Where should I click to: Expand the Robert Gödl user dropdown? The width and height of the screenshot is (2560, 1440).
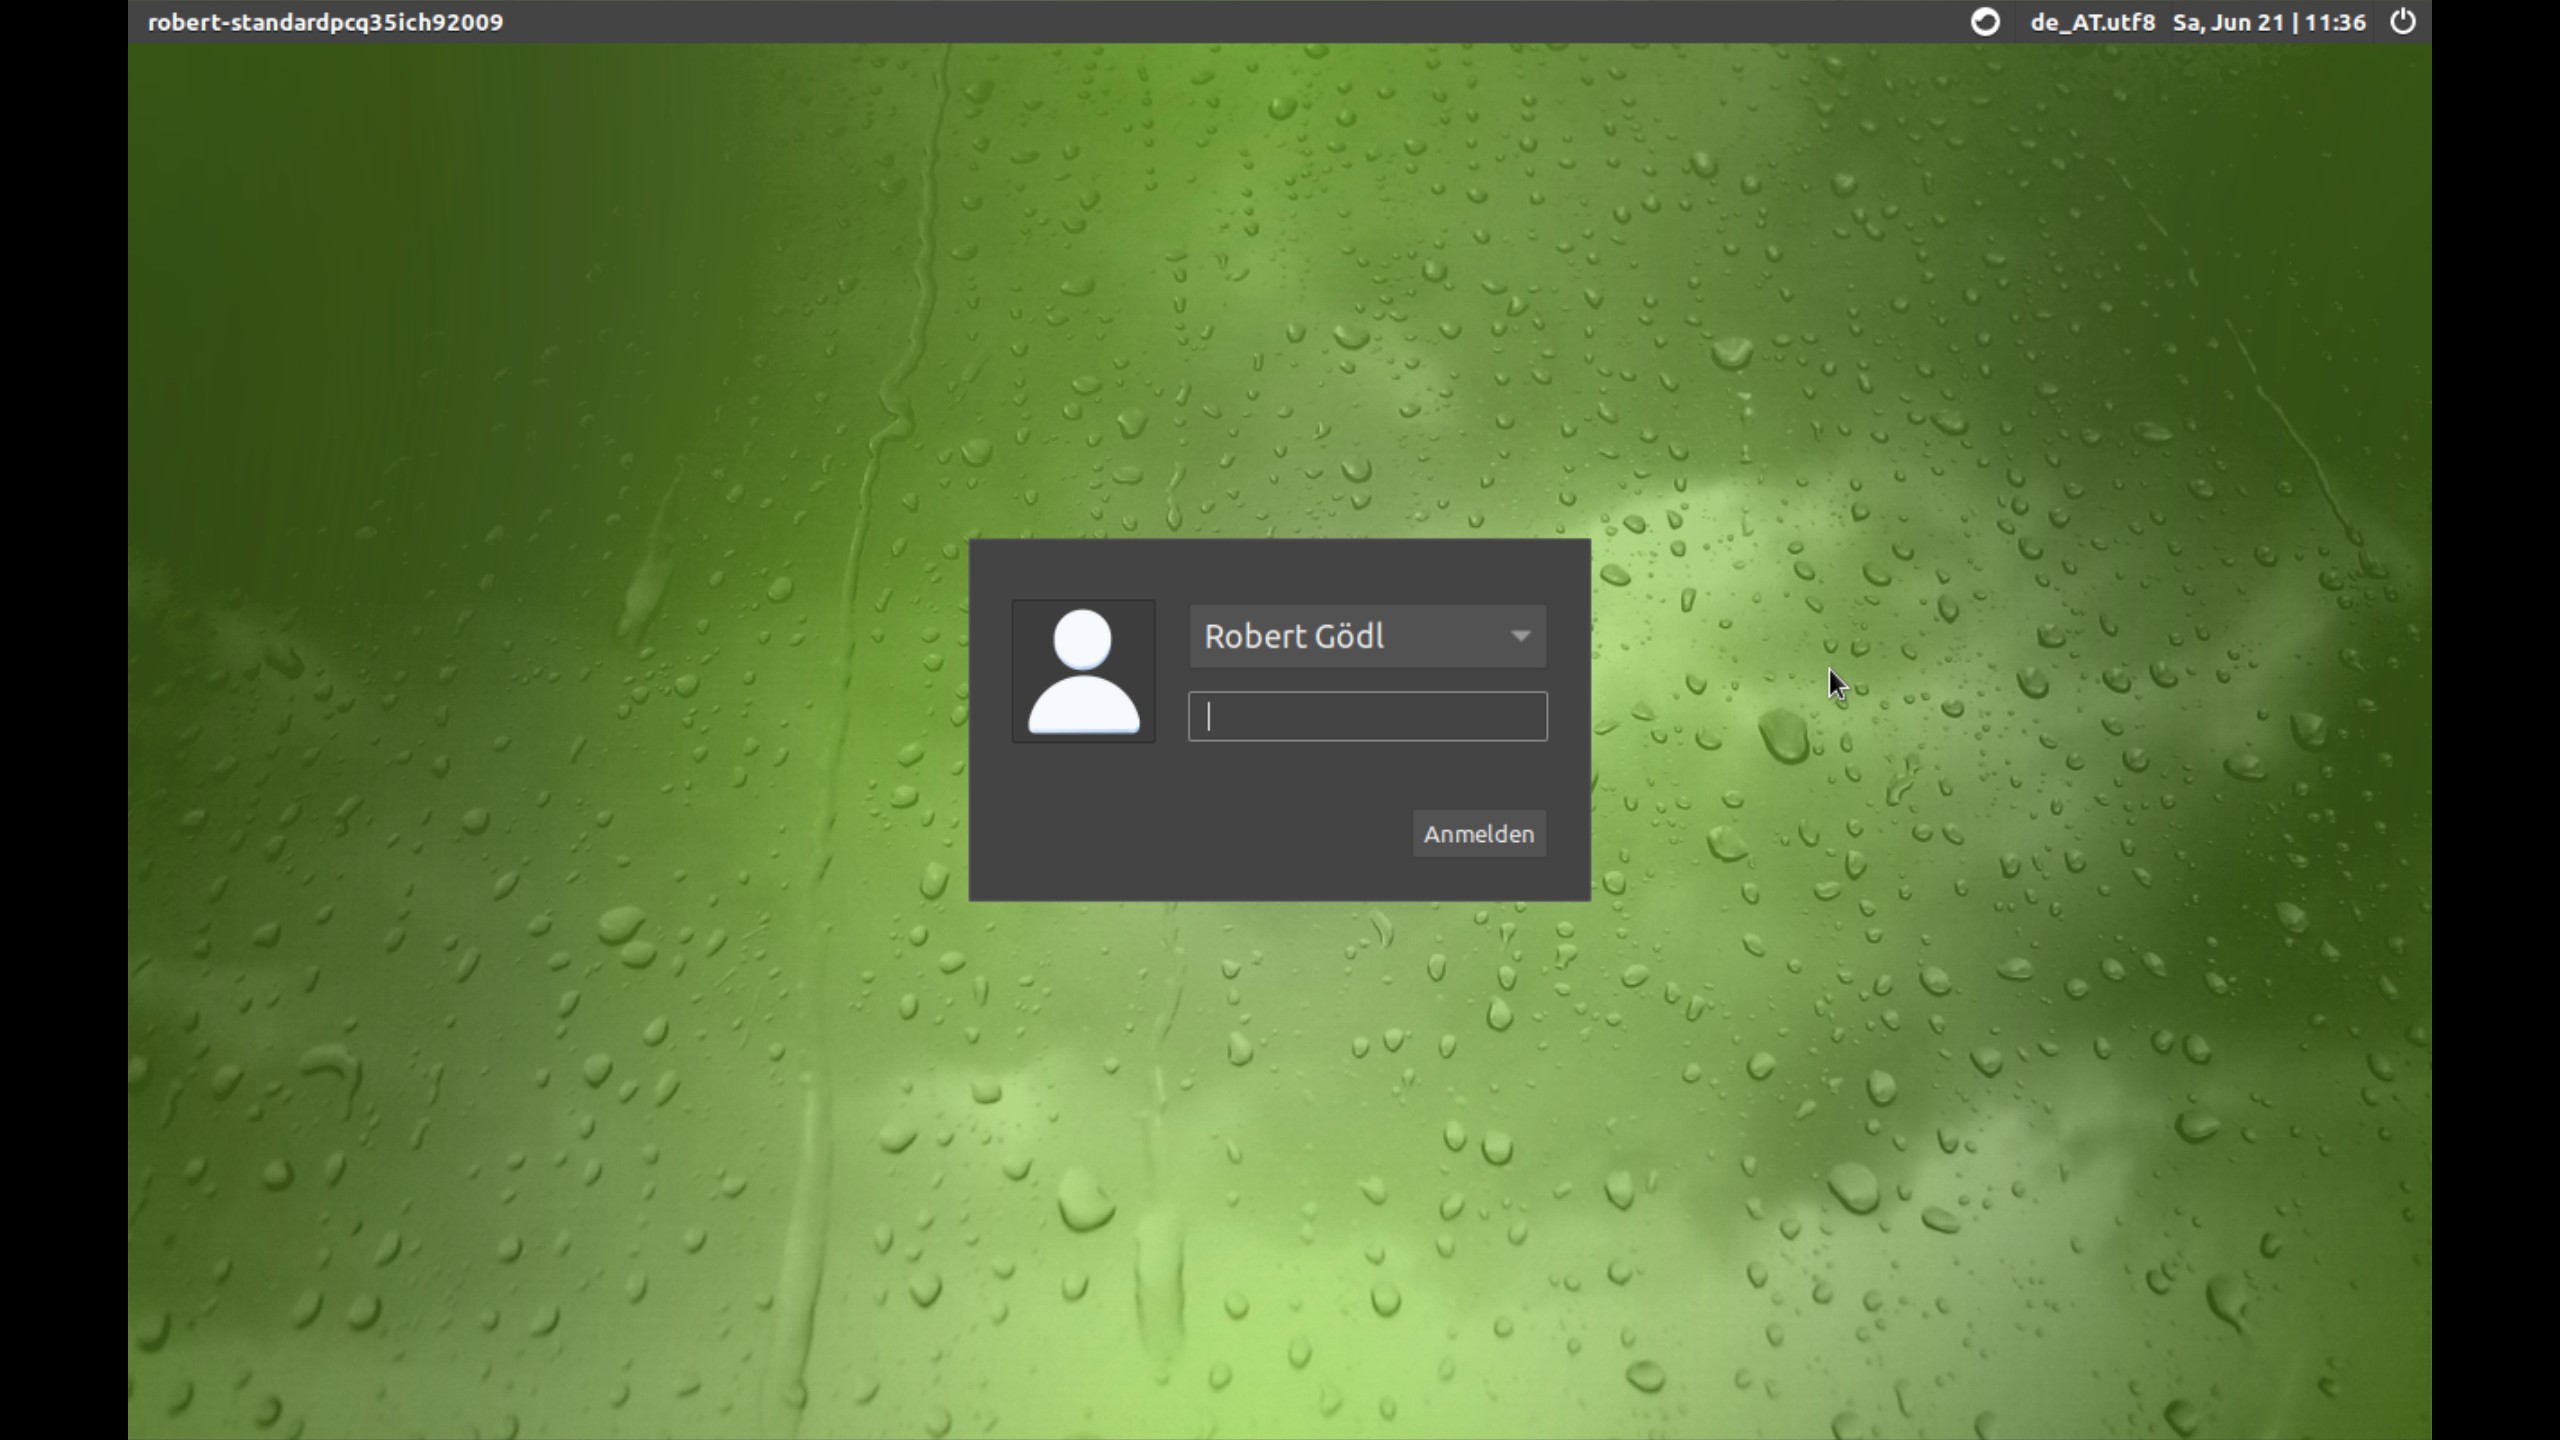click(1367, 636)
